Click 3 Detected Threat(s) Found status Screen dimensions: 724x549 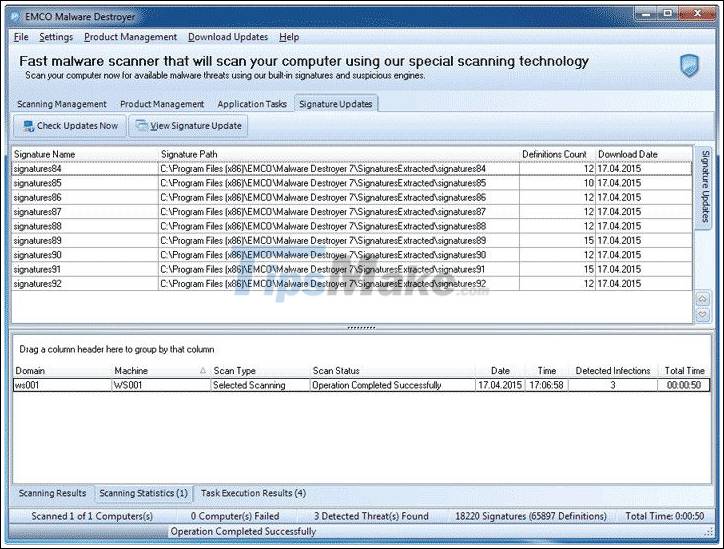pos(371,516)
